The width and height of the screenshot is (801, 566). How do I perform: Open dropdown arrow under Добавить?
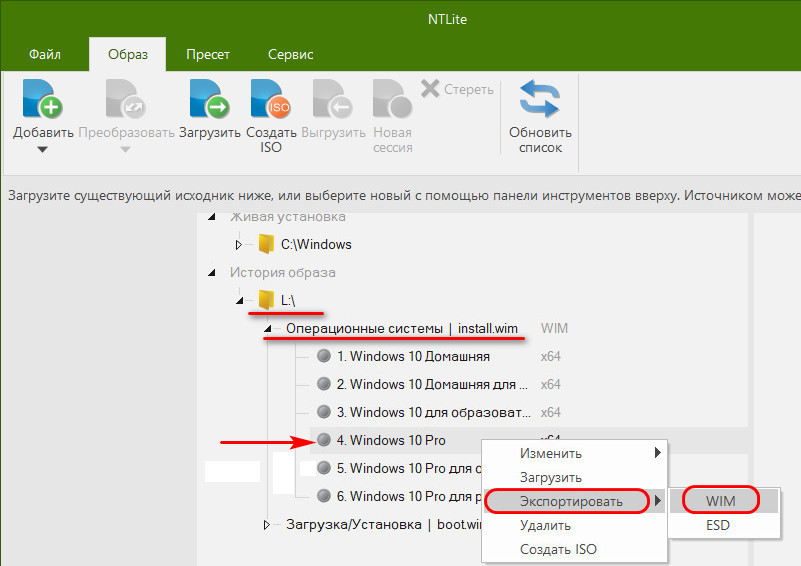[x=43, y=150]
